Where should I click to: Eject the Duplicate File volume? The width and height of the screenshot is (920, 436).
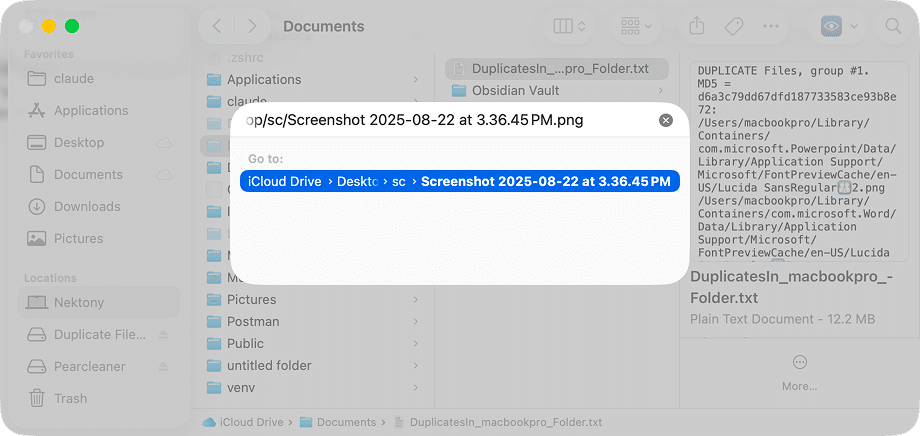(x=163, y=334)
